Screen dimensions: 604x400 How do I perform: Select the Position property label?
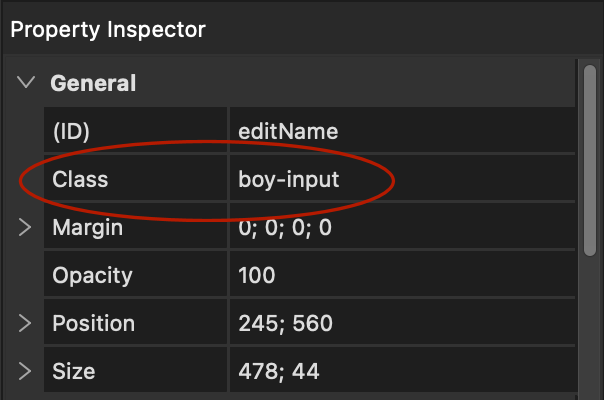pyautogui.click(x=93, y=324)
